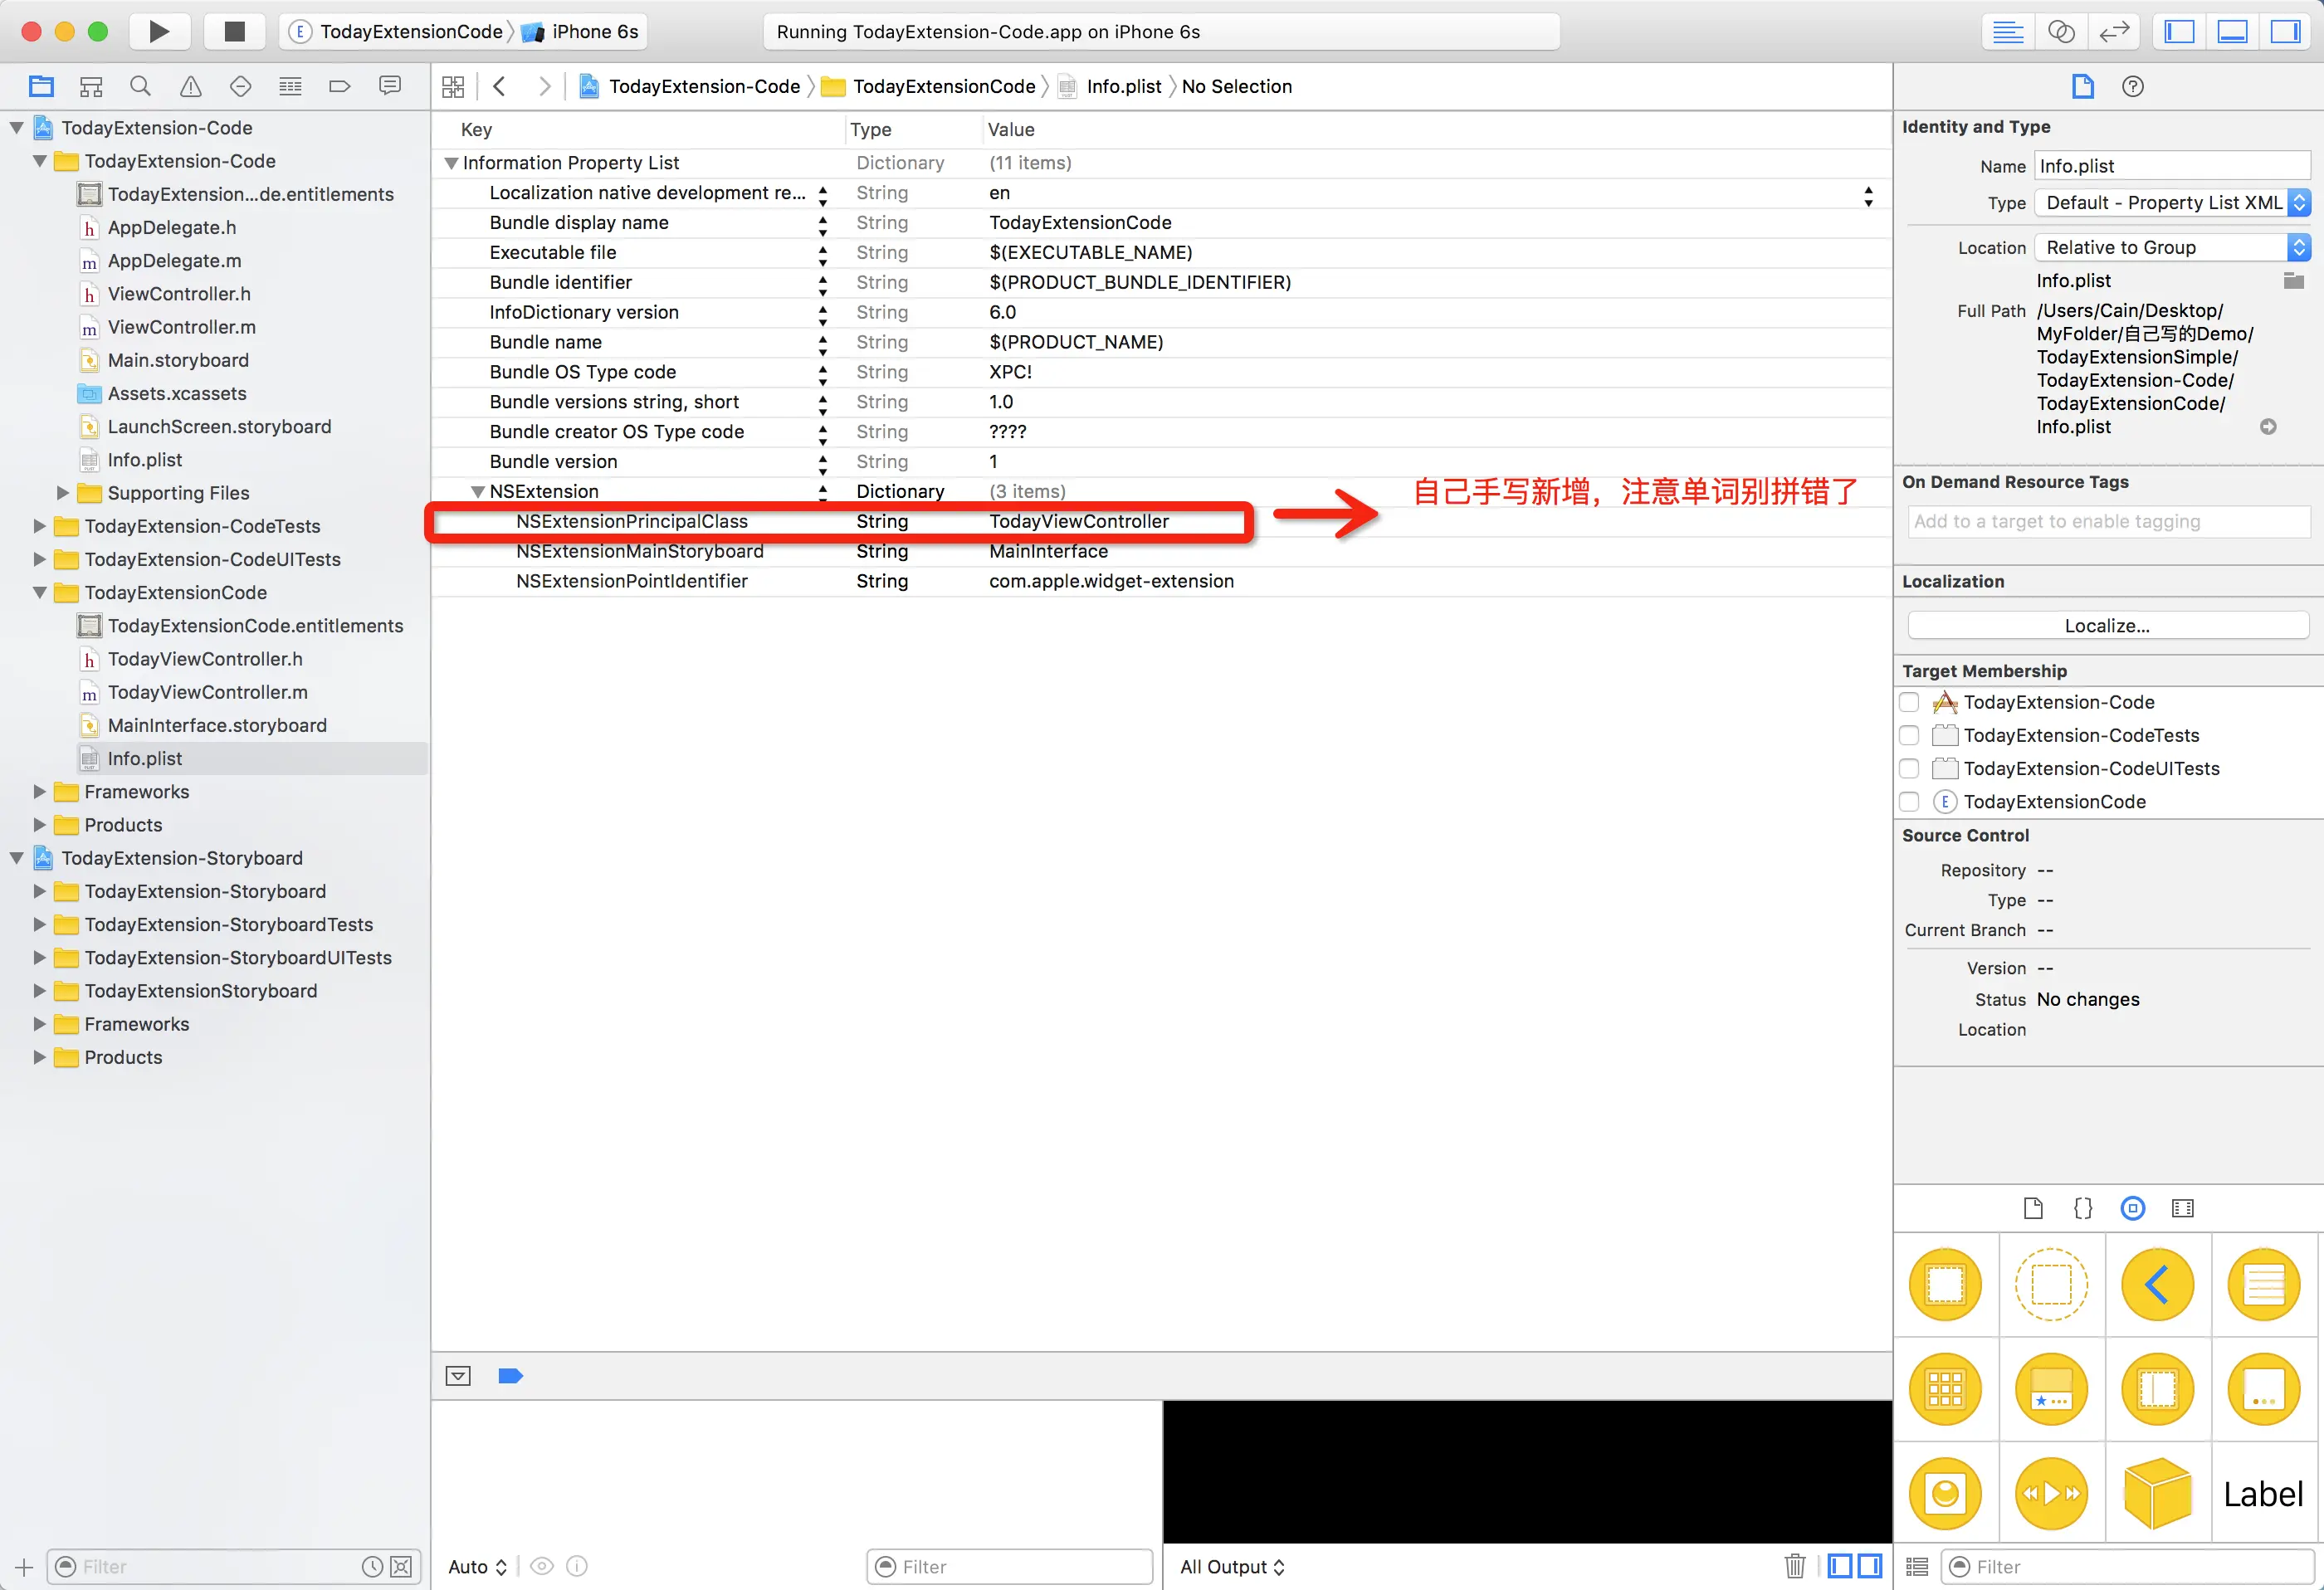Enable TodayExtension-CodeTests target membership
The image size is (2324, 1590).
tap(1909, 735)
